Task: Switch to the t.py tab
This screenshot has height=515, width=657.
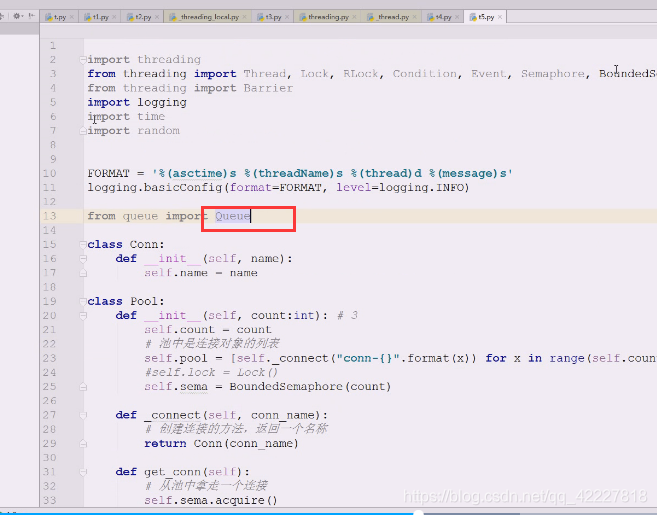Action: 59,17
